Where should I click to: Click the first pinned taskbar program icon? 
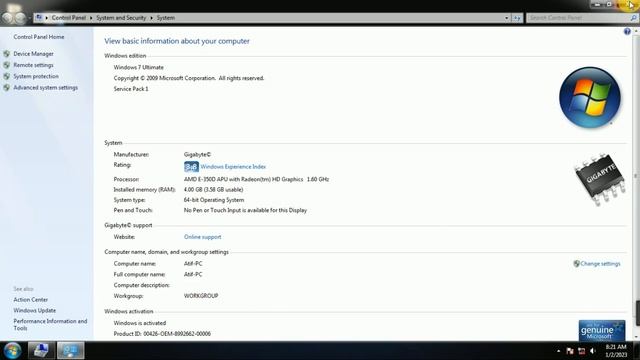point(40,351)
